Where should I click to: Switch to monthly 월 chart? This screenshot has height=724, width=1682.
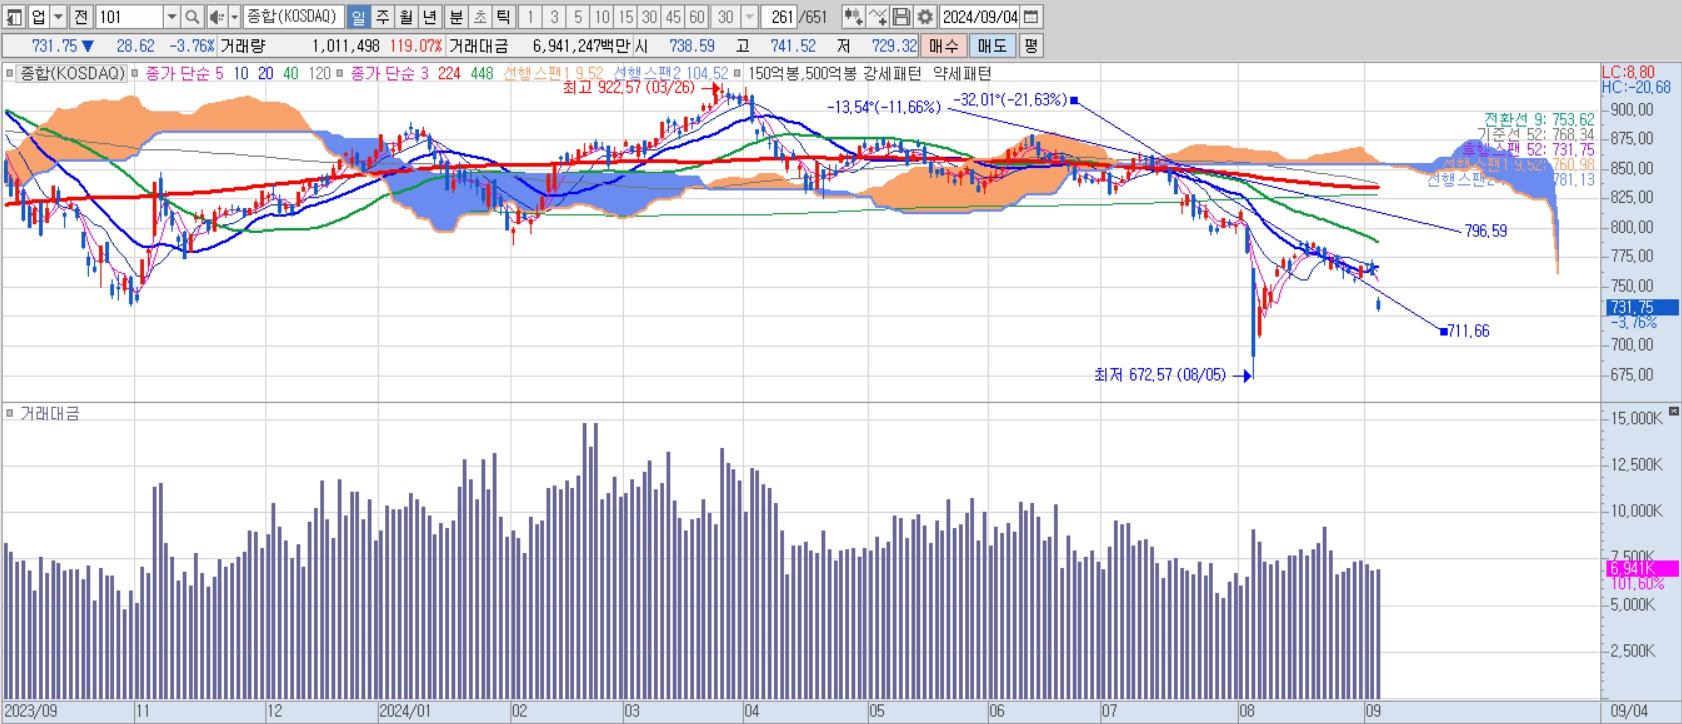coord(406,17)
